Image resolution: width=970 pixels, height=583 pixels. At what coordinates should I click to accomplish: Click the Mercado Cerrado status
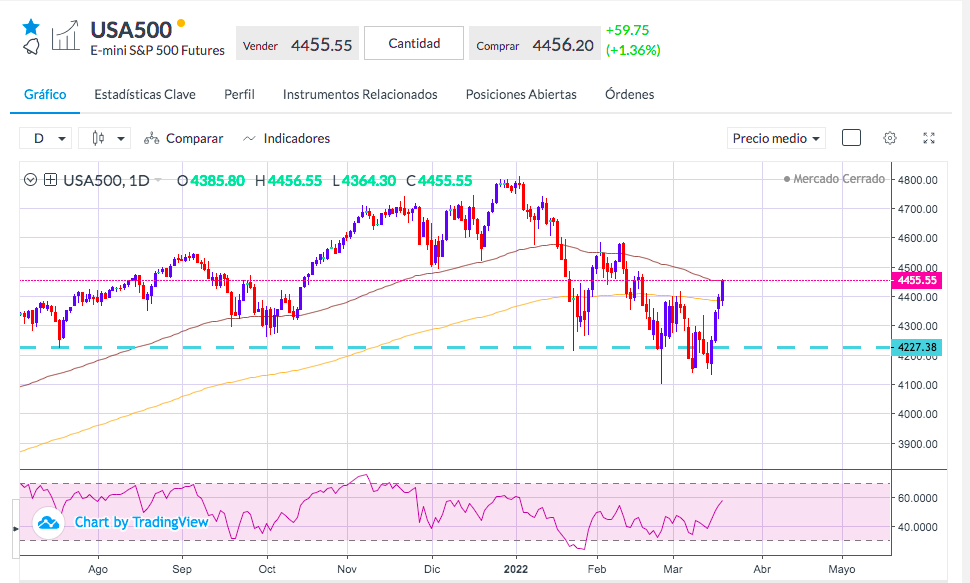[834, 179]
